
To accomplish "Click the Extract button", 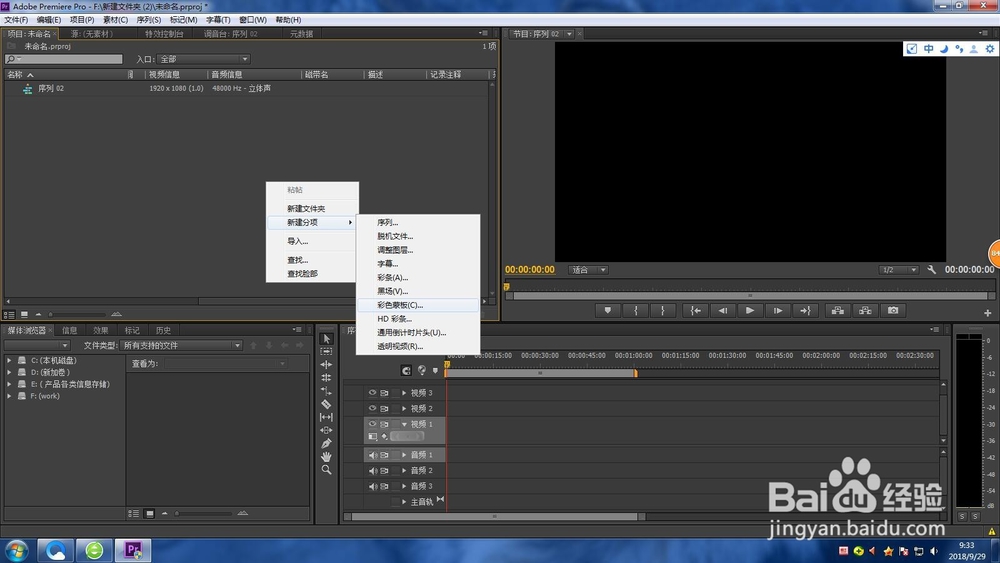I will pos(865,311).
